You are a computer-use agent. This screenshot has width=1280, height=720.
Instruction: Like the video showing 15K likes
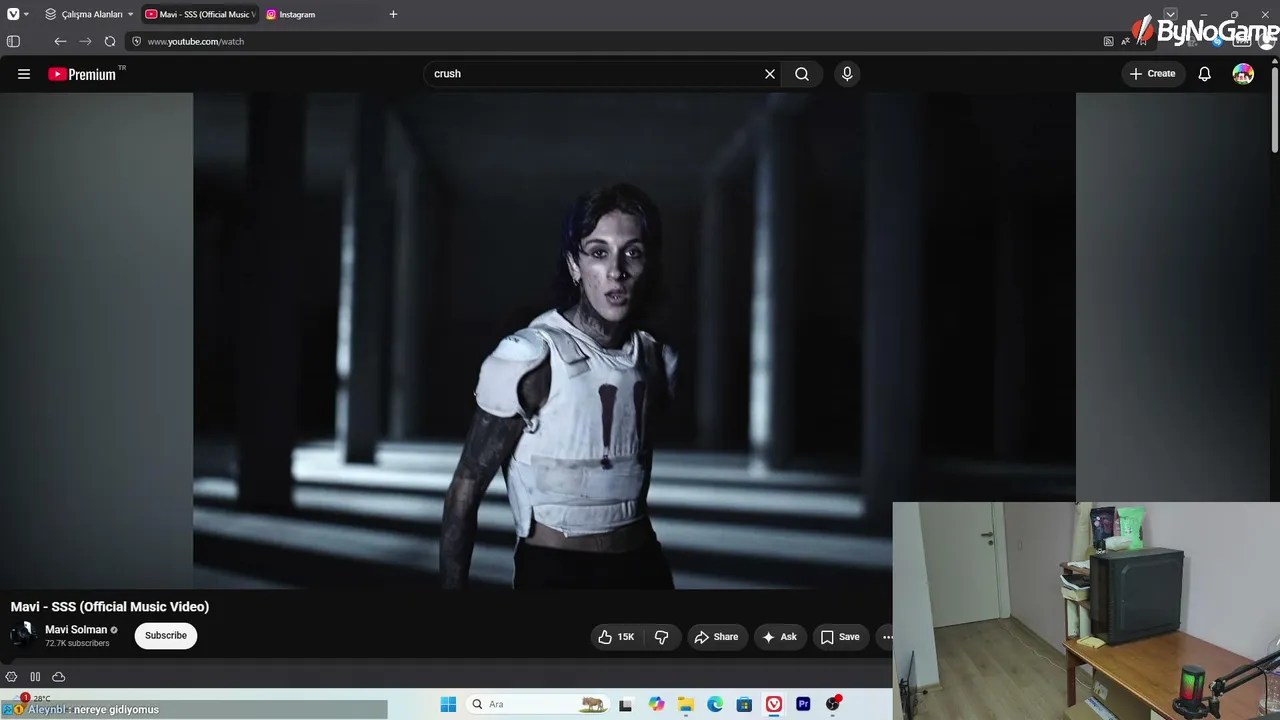click(x=616, y=637)
